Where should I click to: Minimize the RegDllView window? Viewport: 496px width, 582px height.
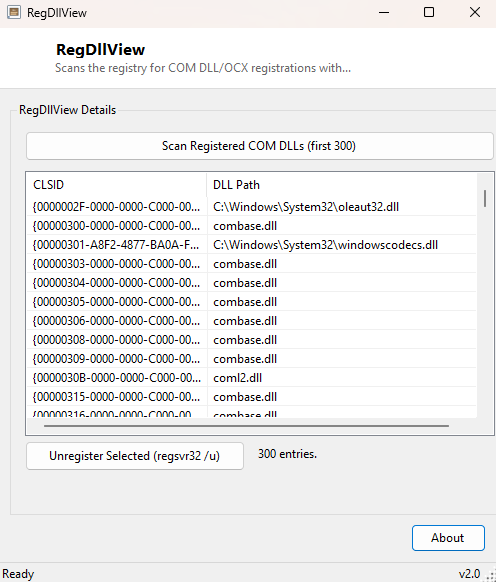pos(384,13)
